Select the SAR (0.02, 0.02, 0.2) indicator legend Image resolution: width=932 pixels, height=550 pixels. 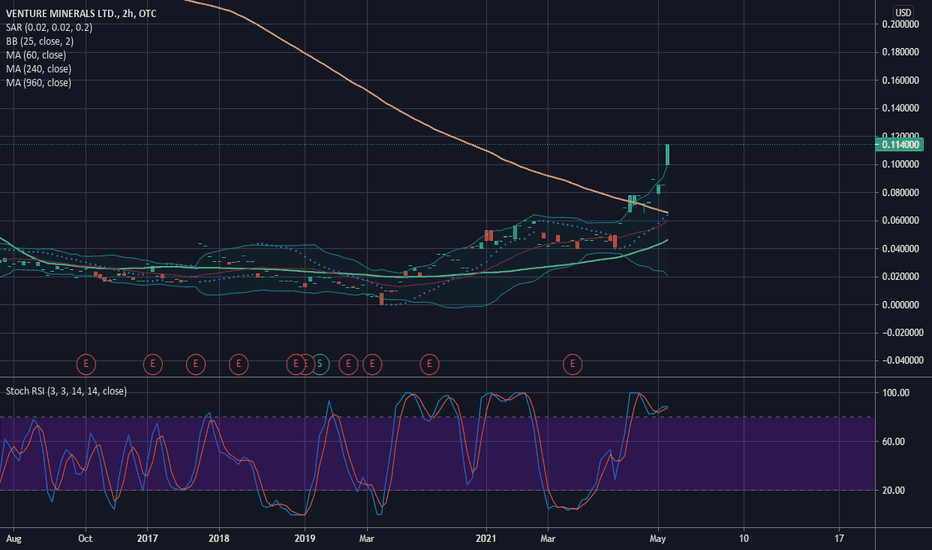pos(49,27)
